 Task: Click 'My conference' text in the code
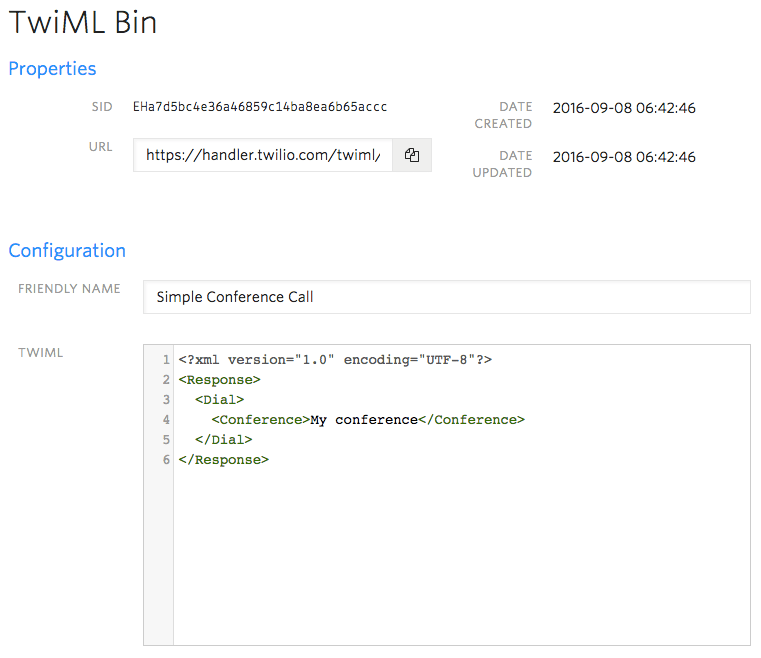click(x=363, y=420)
